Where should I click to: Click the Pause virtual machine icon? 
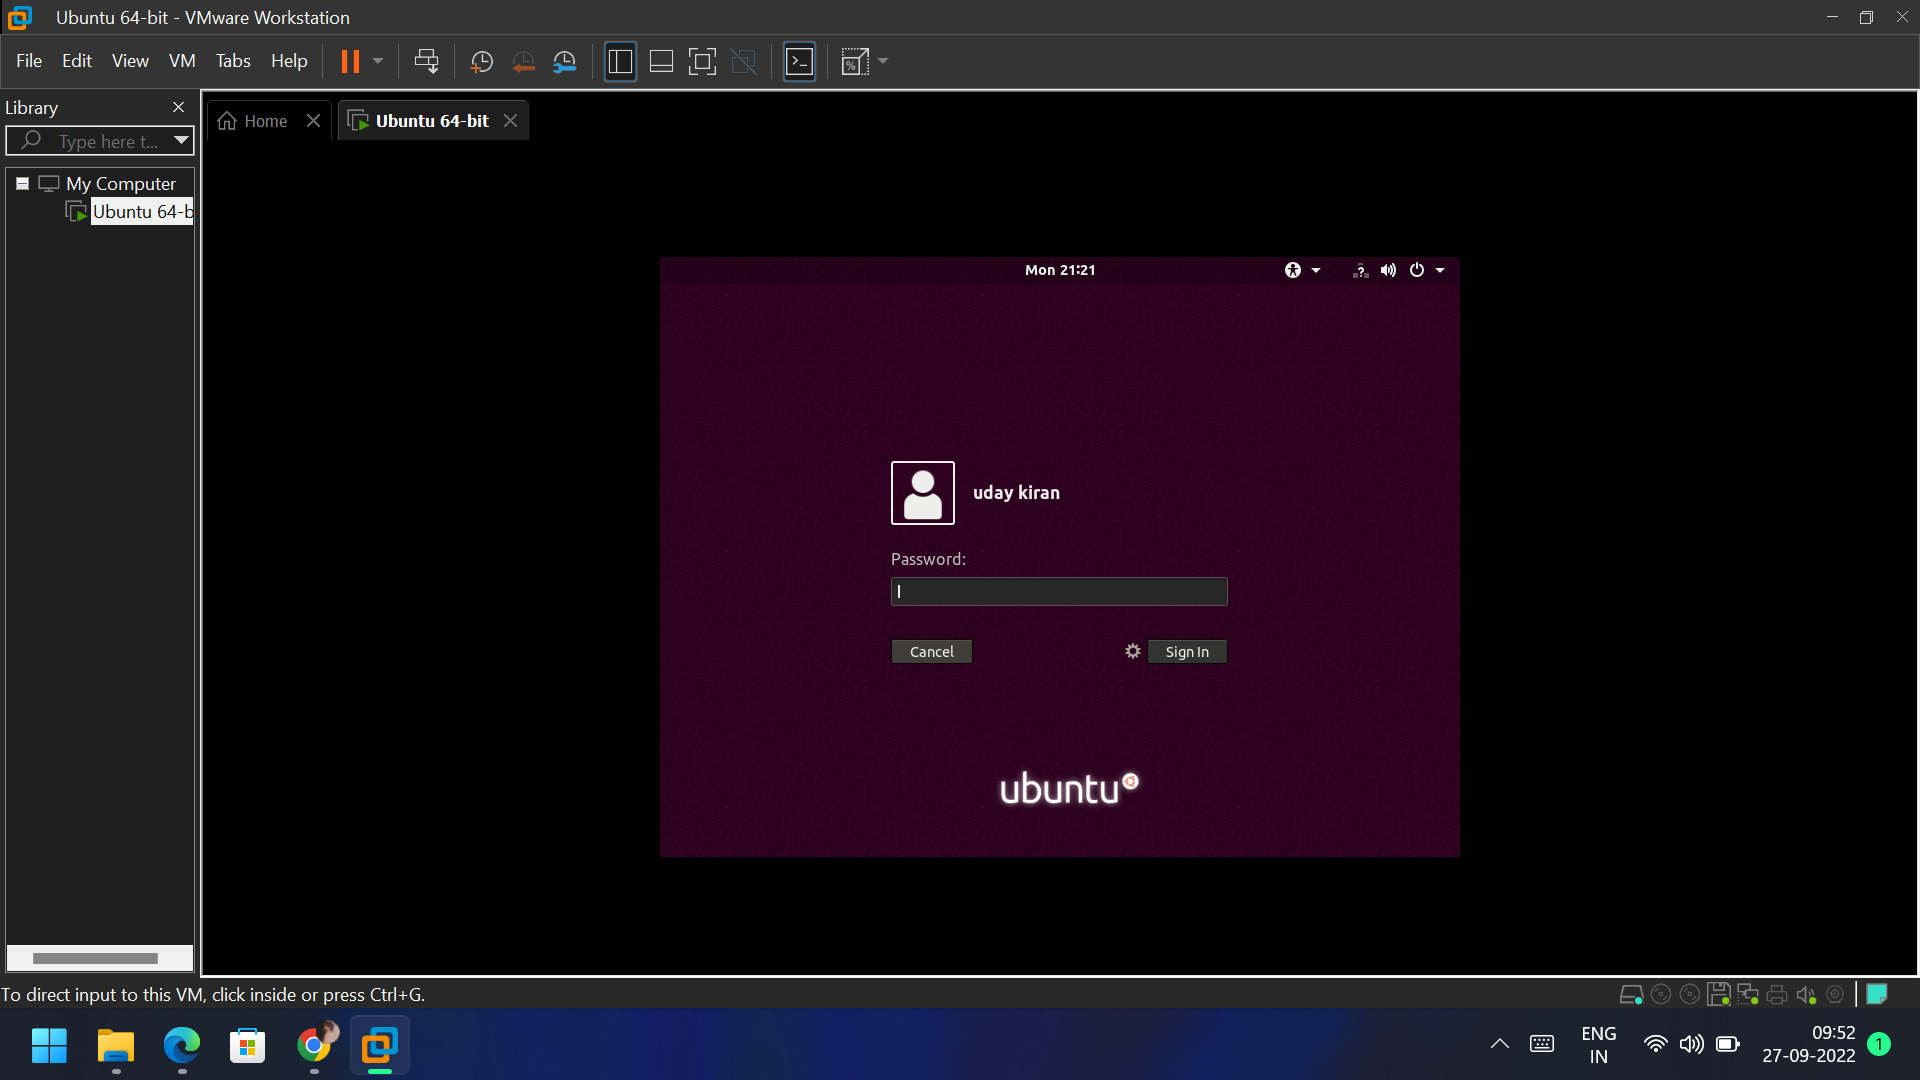click(350, 62)
